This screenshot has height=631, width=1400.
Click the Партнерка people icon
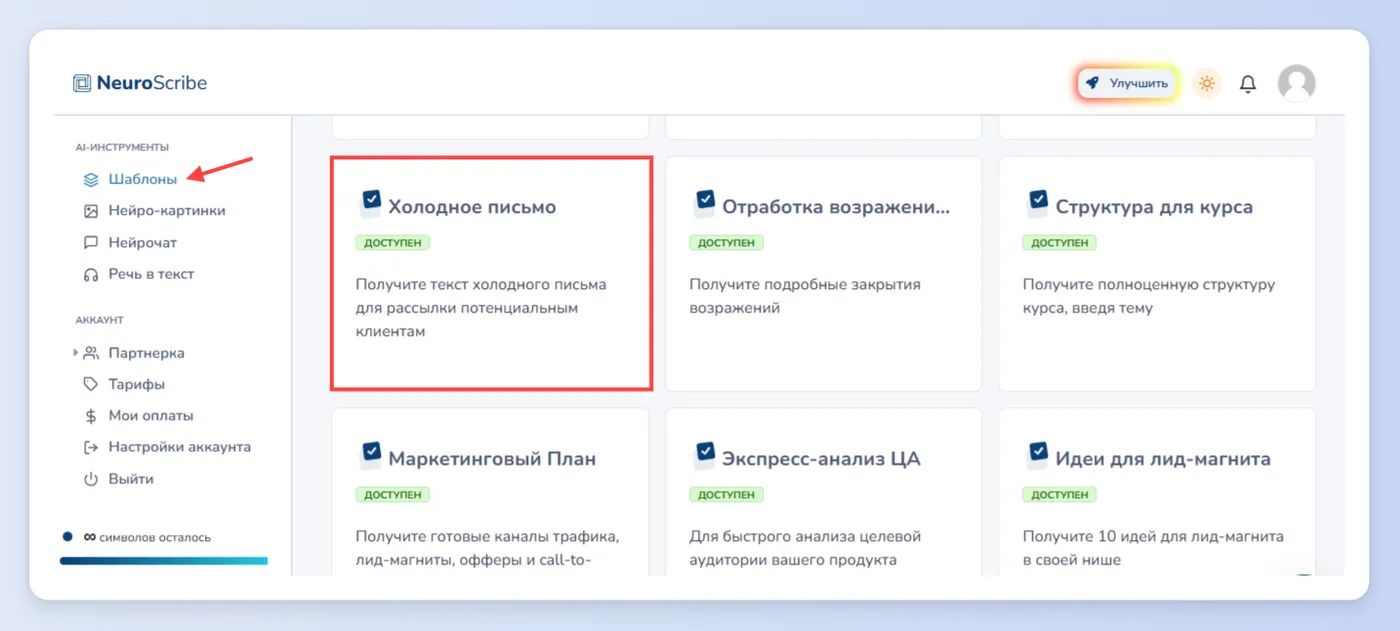tap(91, 353)
